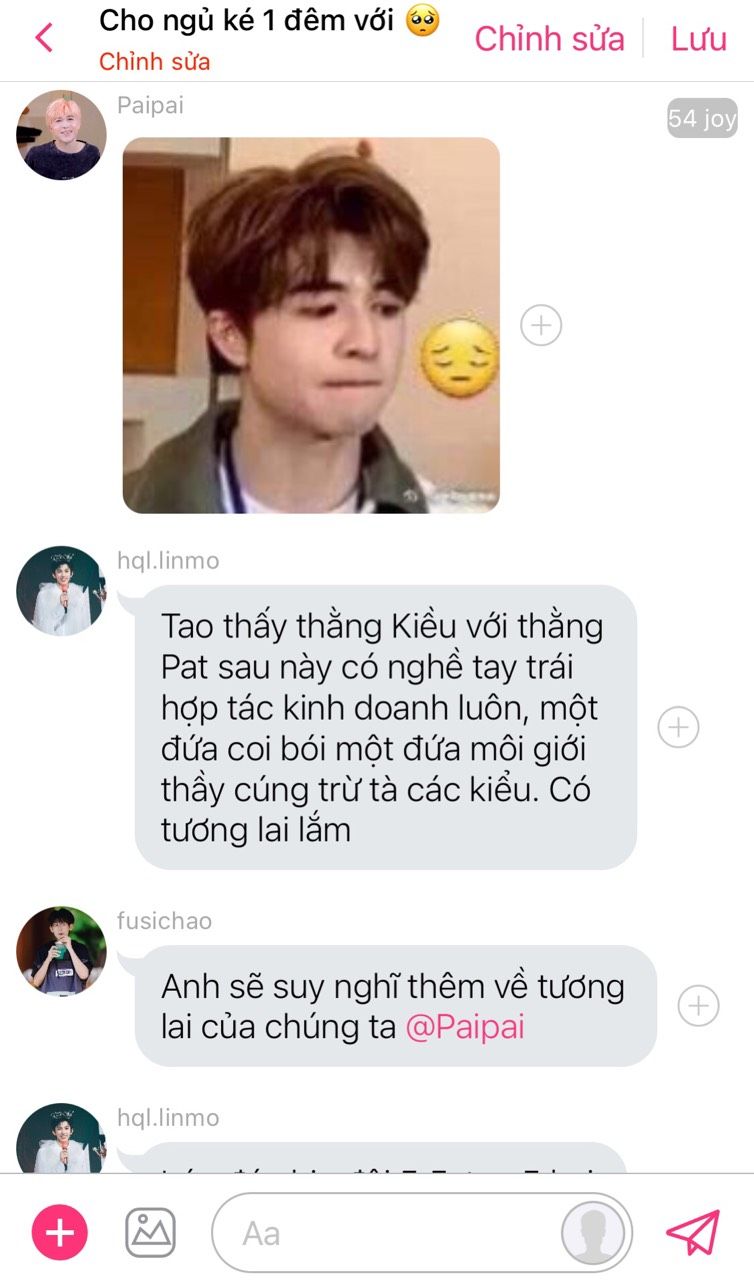Open the pink plus add menu

coord(60,1232)
